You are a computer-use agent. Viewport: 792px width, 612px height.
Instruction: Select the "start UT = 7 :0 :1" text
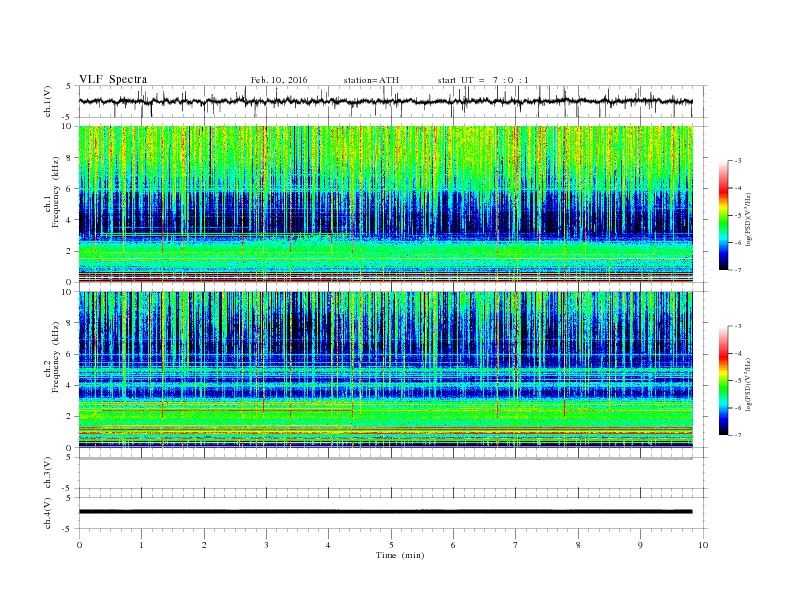pyautogui.click(x=483, y=80)
